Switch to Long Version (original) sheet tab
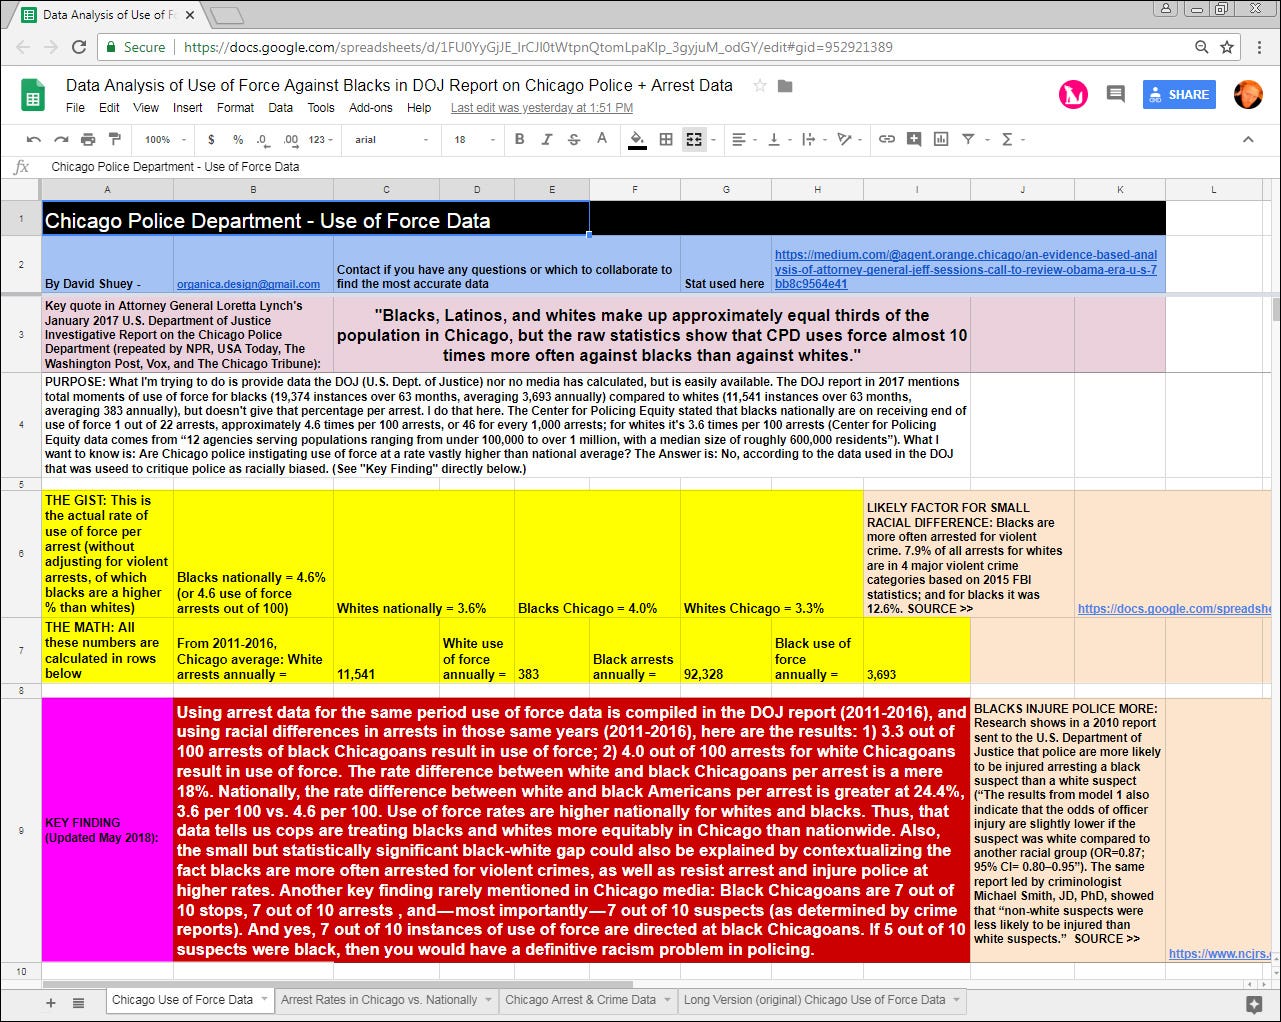 point(814,999)
